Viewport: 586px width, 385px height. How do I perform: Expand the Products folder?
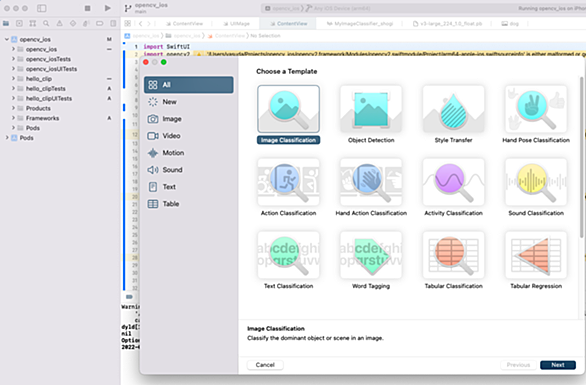(13, 108)
